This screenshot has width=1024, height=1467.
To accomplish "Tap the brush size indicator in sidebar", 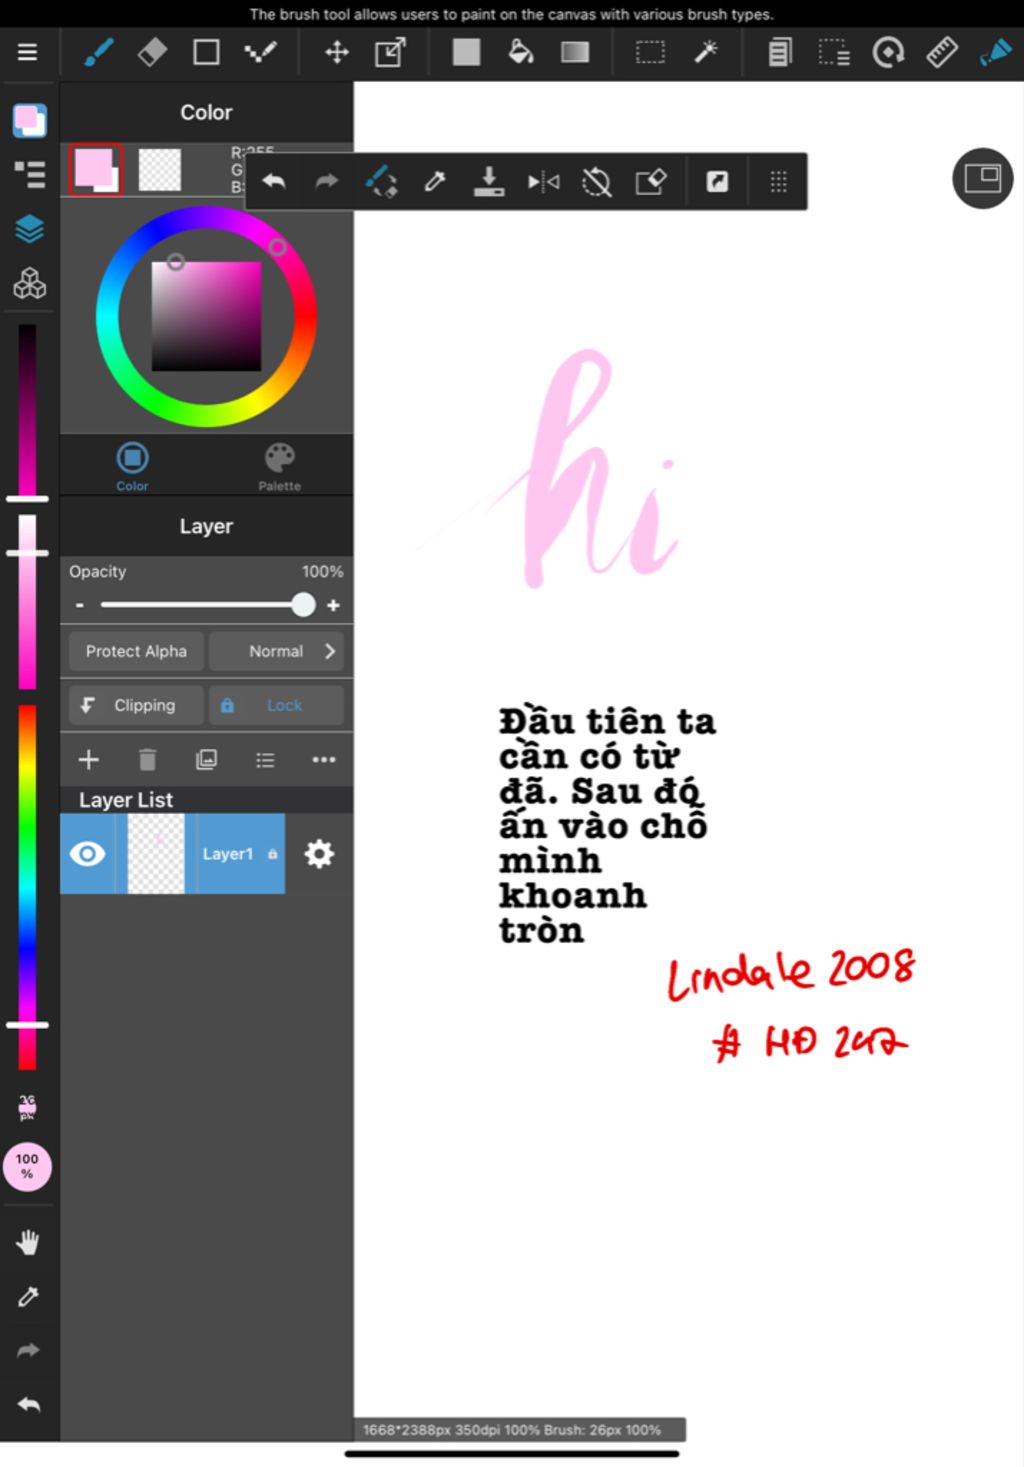I will tap(27, 1107).
